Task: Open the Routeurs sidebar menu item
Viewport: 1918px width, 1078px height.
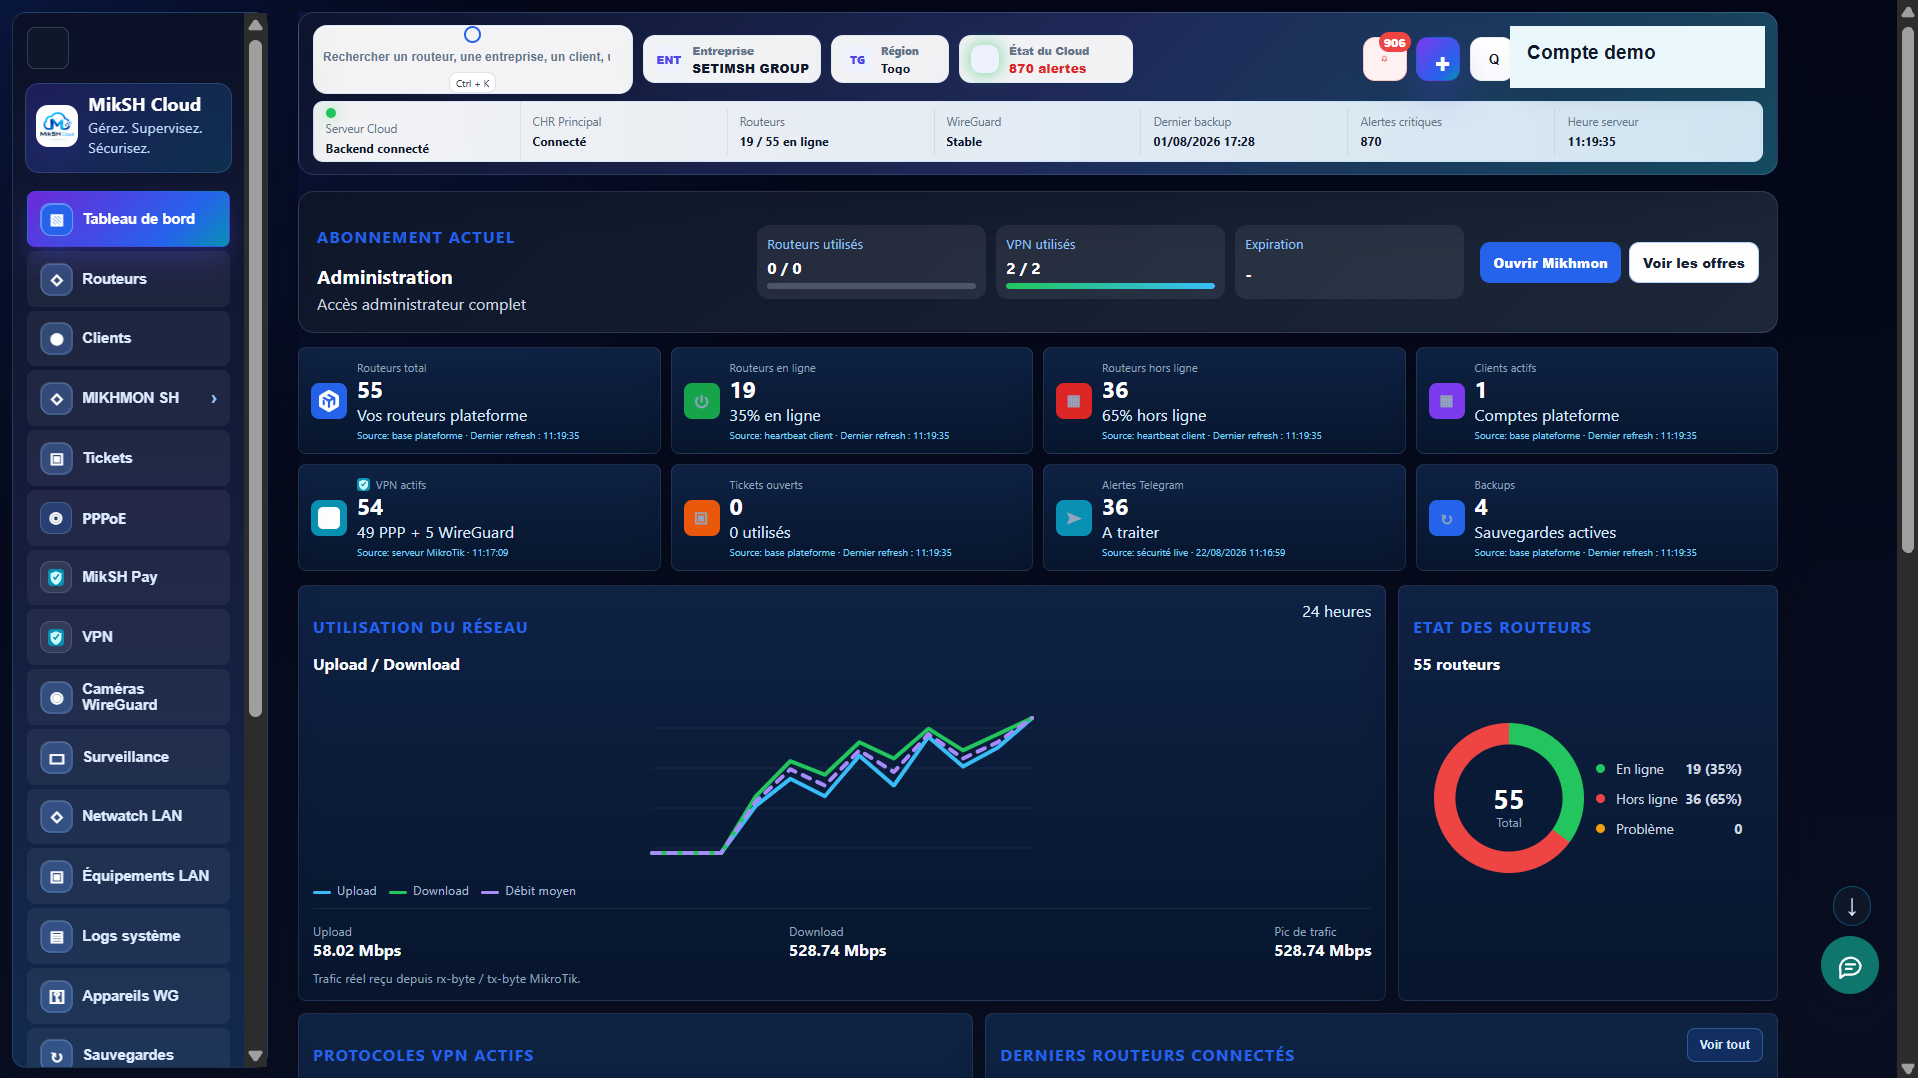Action: [128, 279]
